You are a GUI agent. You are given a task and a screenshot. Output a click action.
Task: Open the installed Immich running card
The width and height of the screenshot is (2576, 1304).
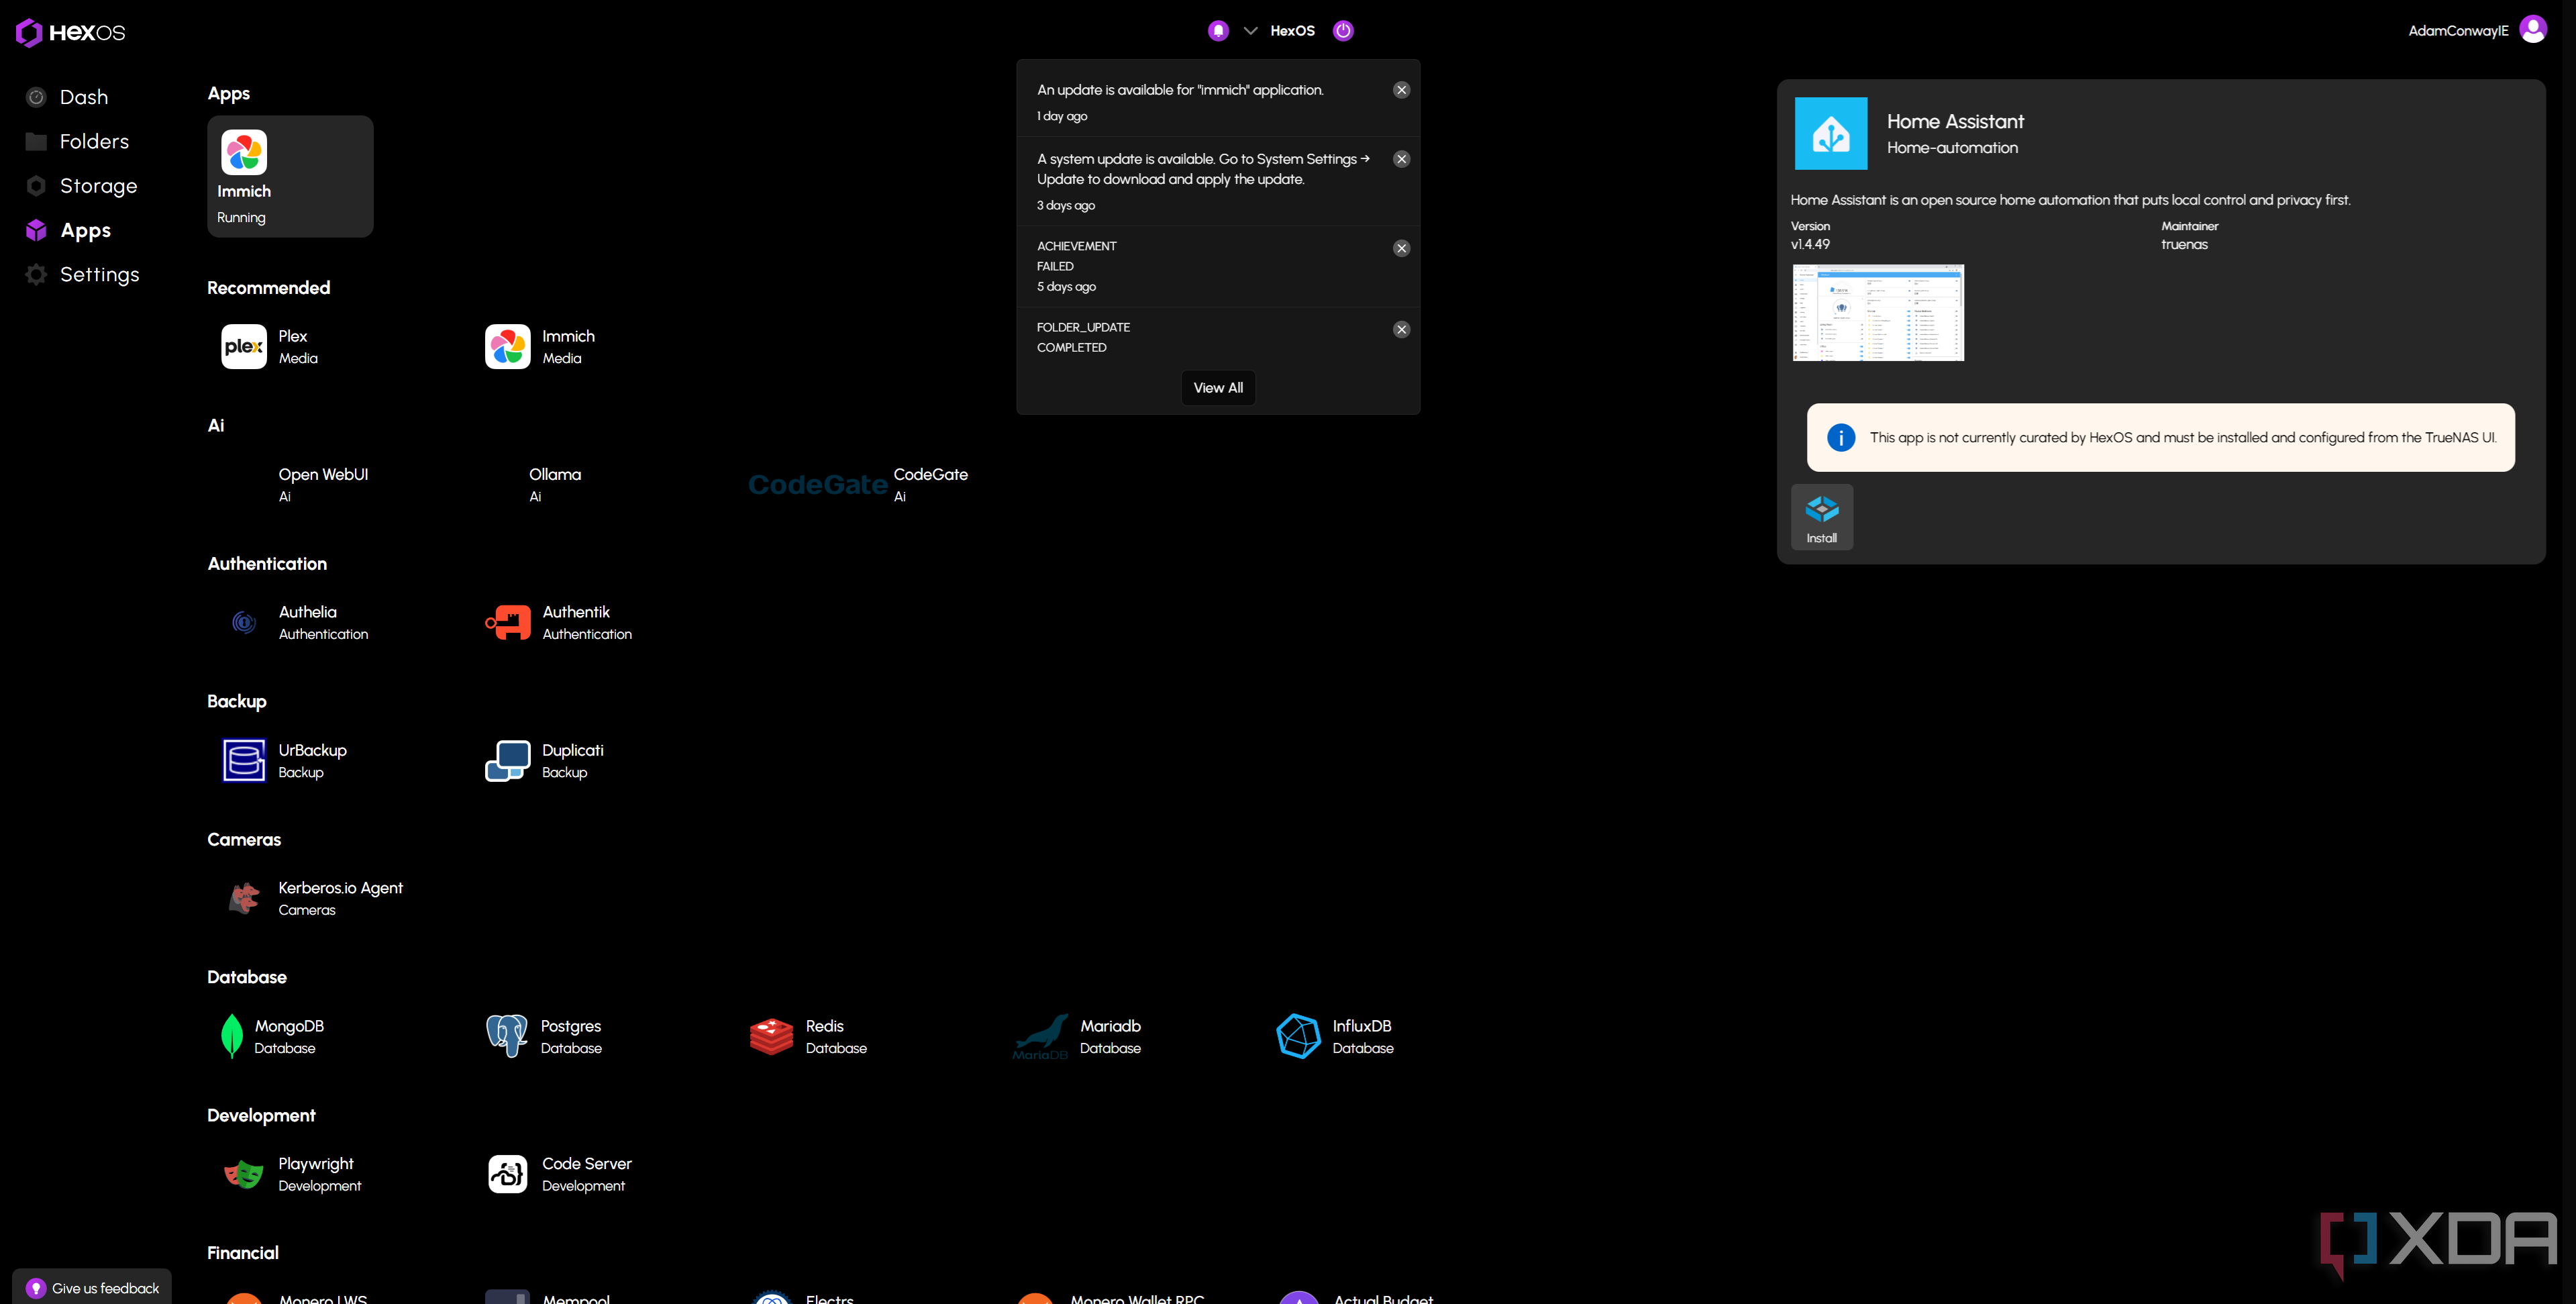coord(290,176)
